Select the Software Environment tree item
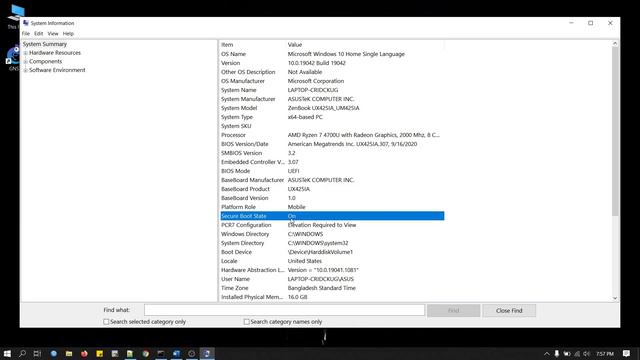This screenshot has height=360, width=640. pyautogui.click(x=57, y=70)
